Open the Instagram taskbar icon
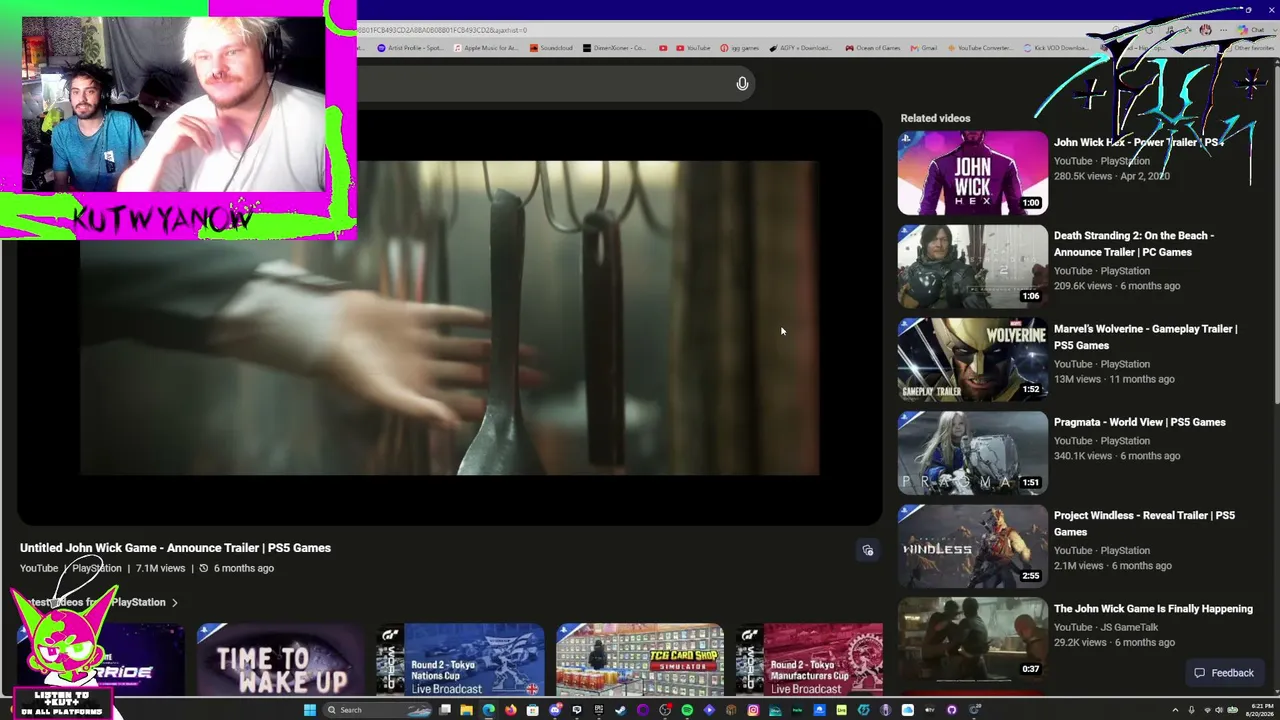Screen dimensions: 1280x720 point(753,710)
